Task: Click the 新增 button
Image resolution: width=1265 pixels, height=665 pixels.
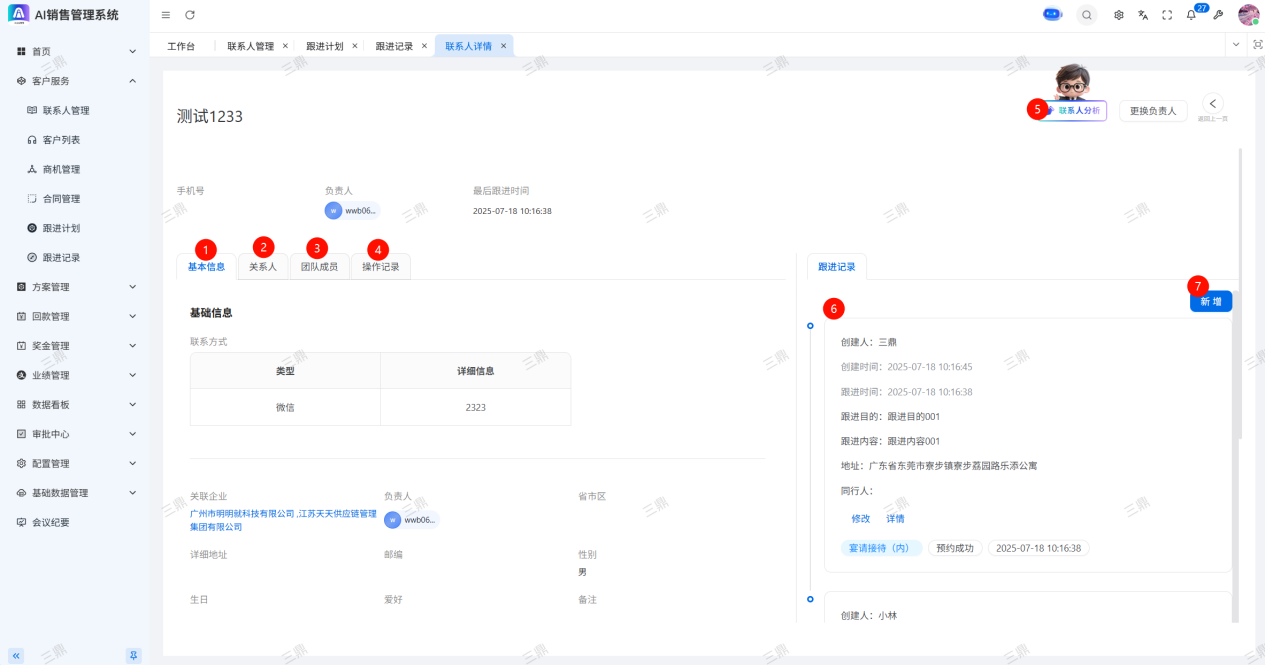Action: click(1210, 302)
